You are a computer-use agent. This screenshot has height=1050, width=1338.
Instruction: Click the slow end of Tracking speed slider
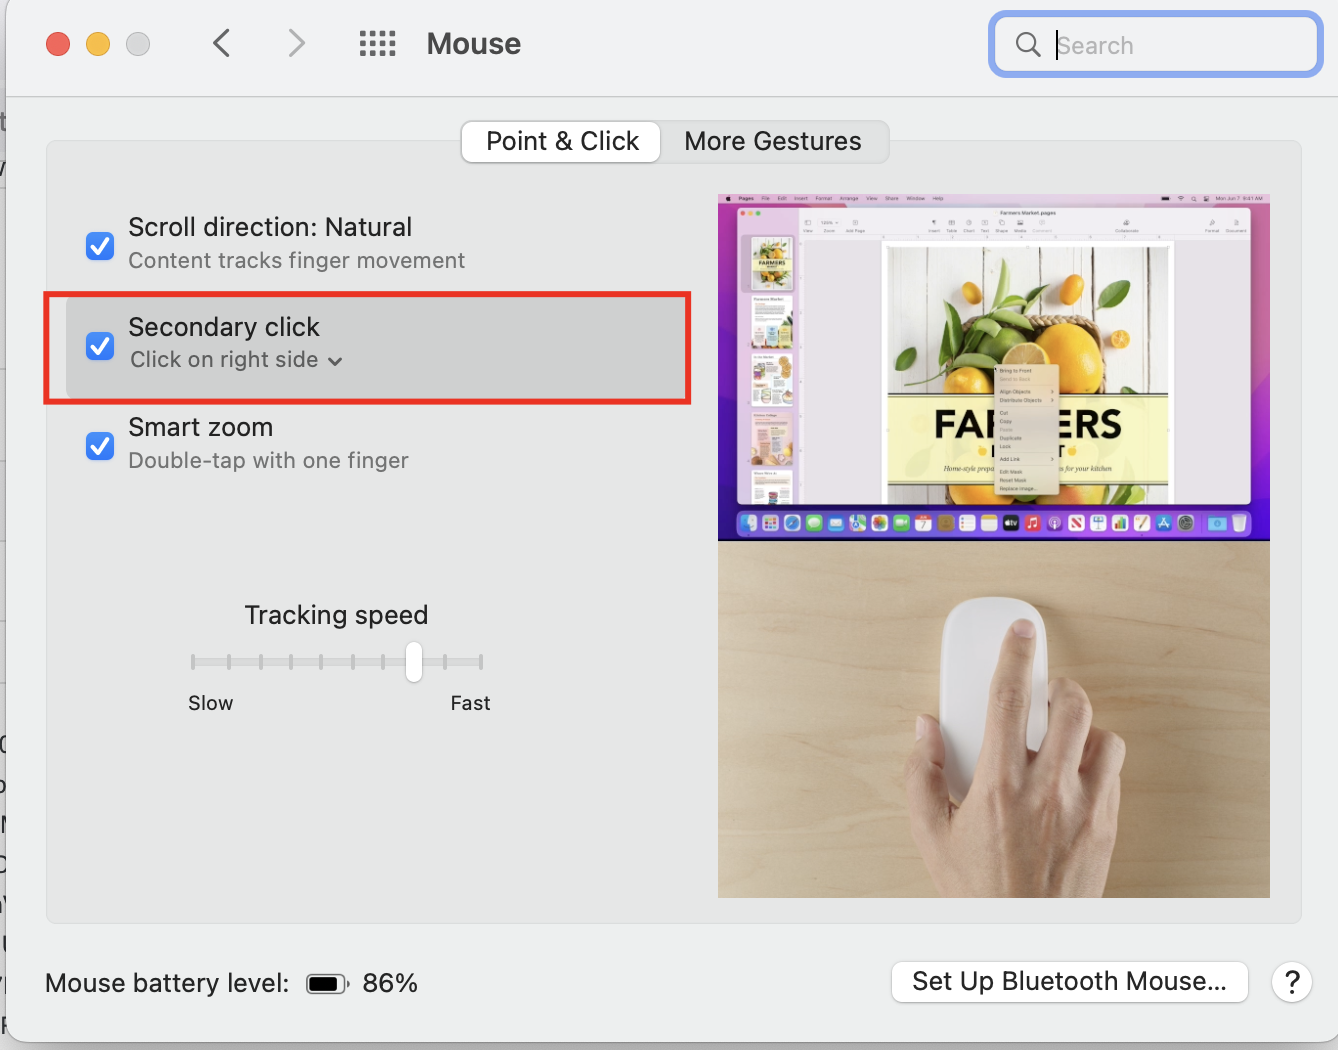(194, 662)
